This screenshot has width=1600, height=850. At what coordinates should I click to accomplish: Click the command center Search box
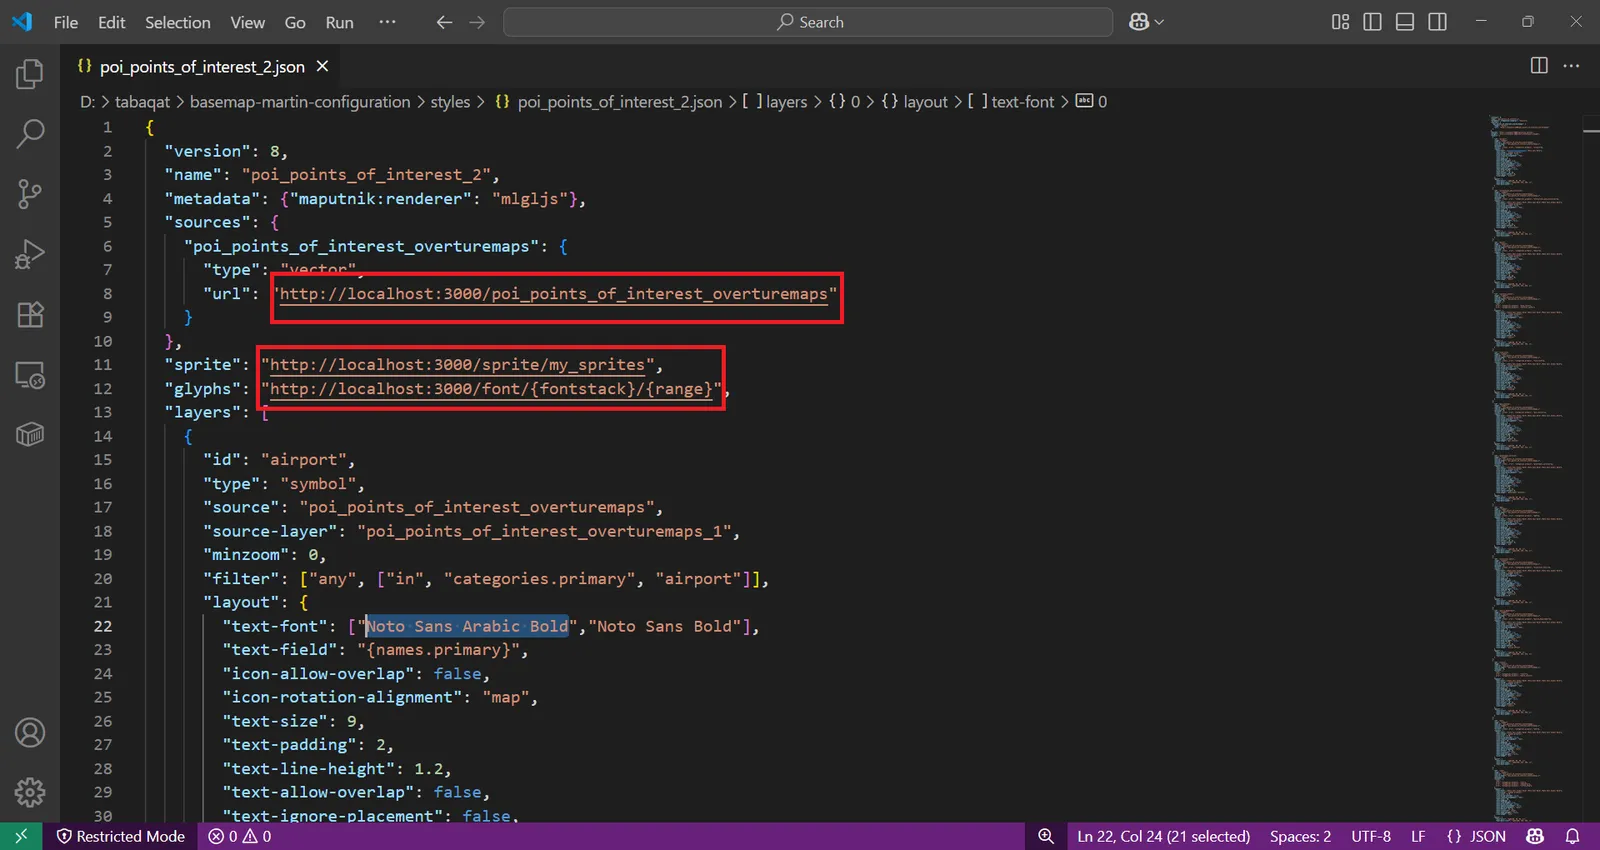click(808, 22)
